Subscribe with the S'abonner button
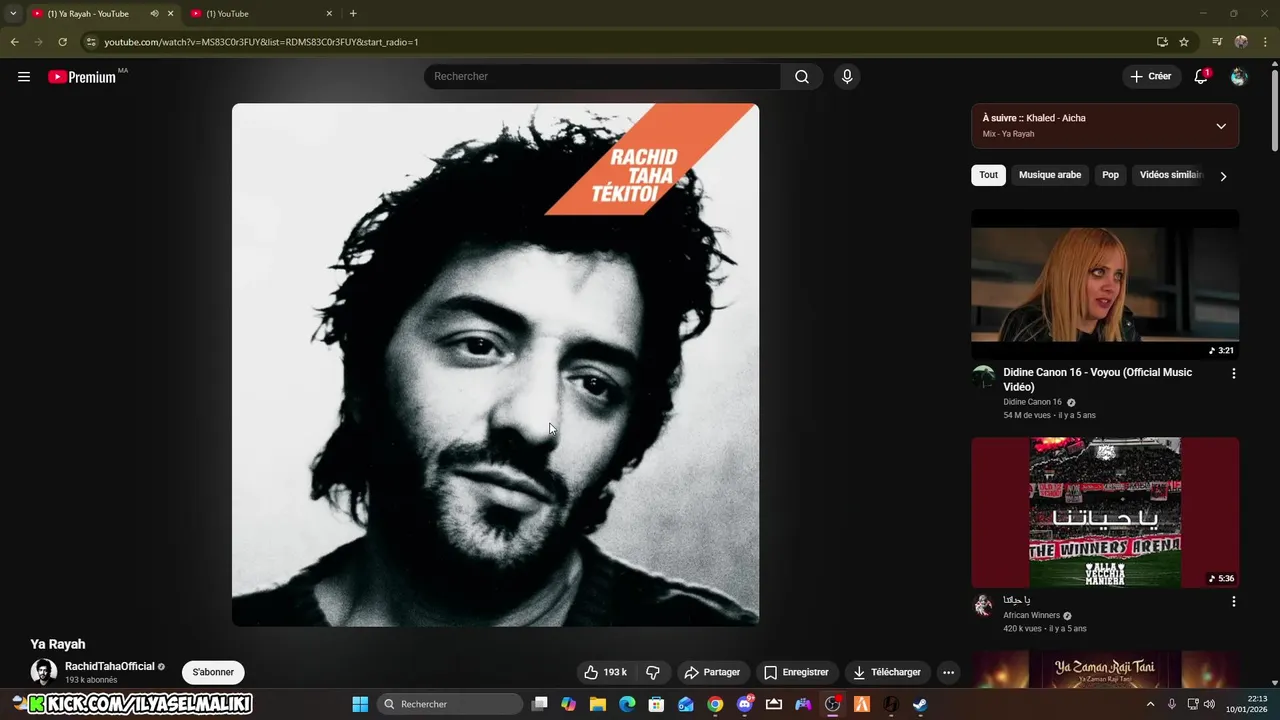Screen dimensions: 1280x720 click(x=213, y=673)
